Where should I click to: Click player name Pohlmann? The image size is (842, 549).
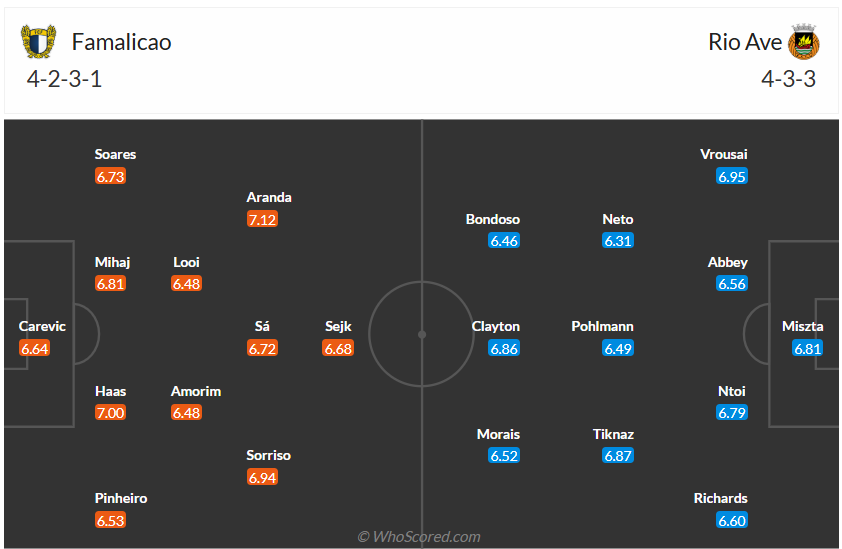(x=602, y=327)
